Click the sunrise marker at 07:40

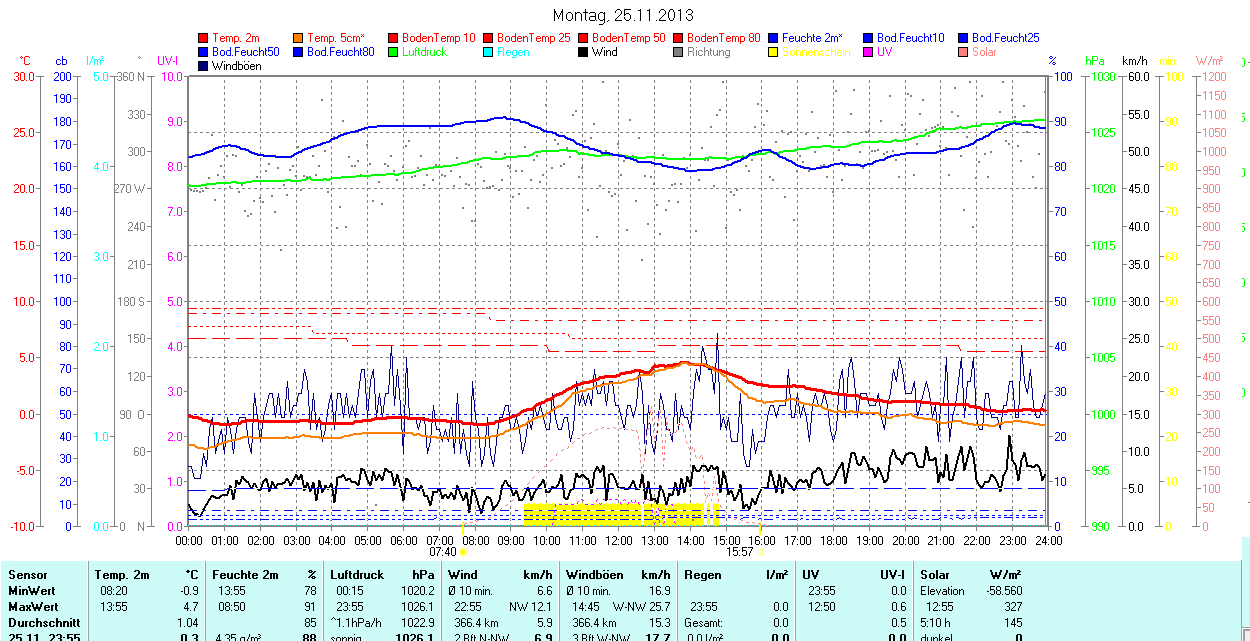point(462,550)
